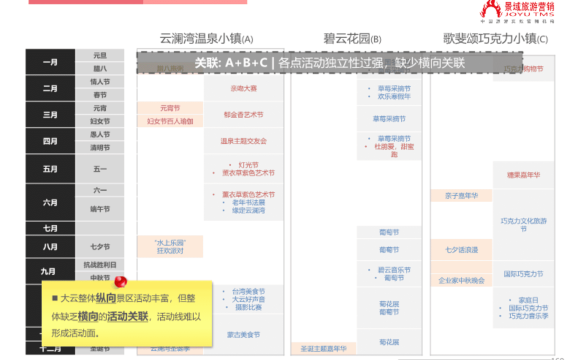The height and width of the screenshot is (360, 570).
Task: Click the 老年书法展 bullet item
Action: (248, 203)
